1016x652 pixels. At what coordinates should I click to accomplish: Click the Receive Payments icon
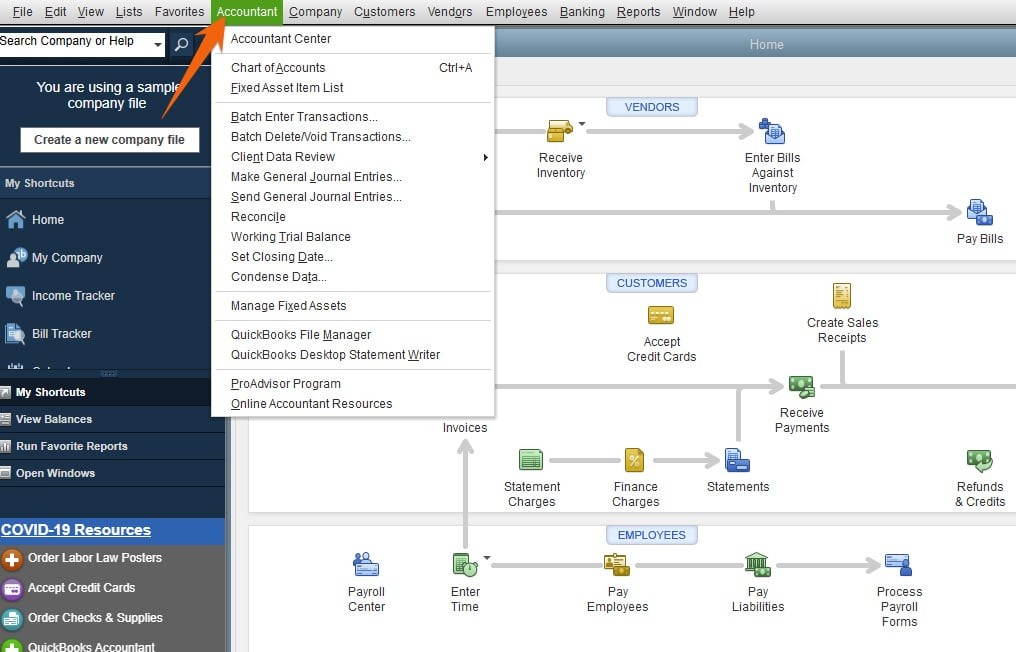coord(801,386)
